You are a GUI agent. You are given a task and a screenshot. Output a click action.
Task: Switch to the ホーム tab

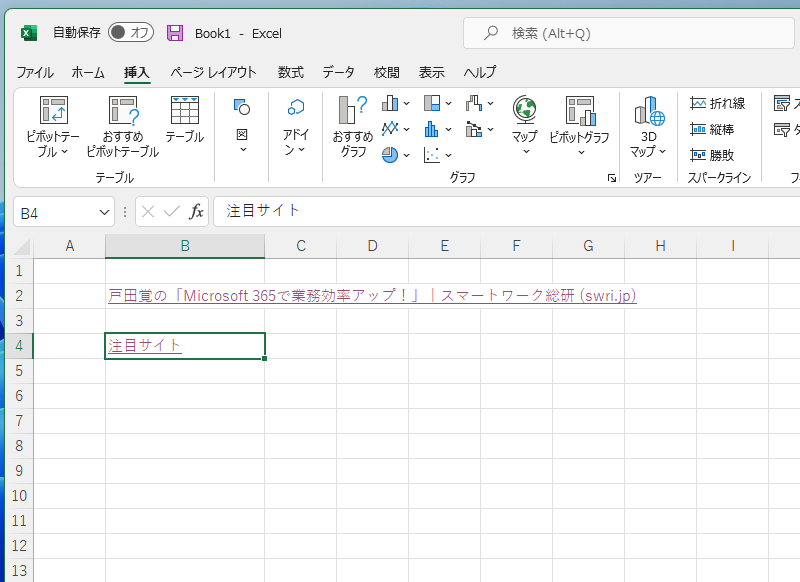coord(88,72)
